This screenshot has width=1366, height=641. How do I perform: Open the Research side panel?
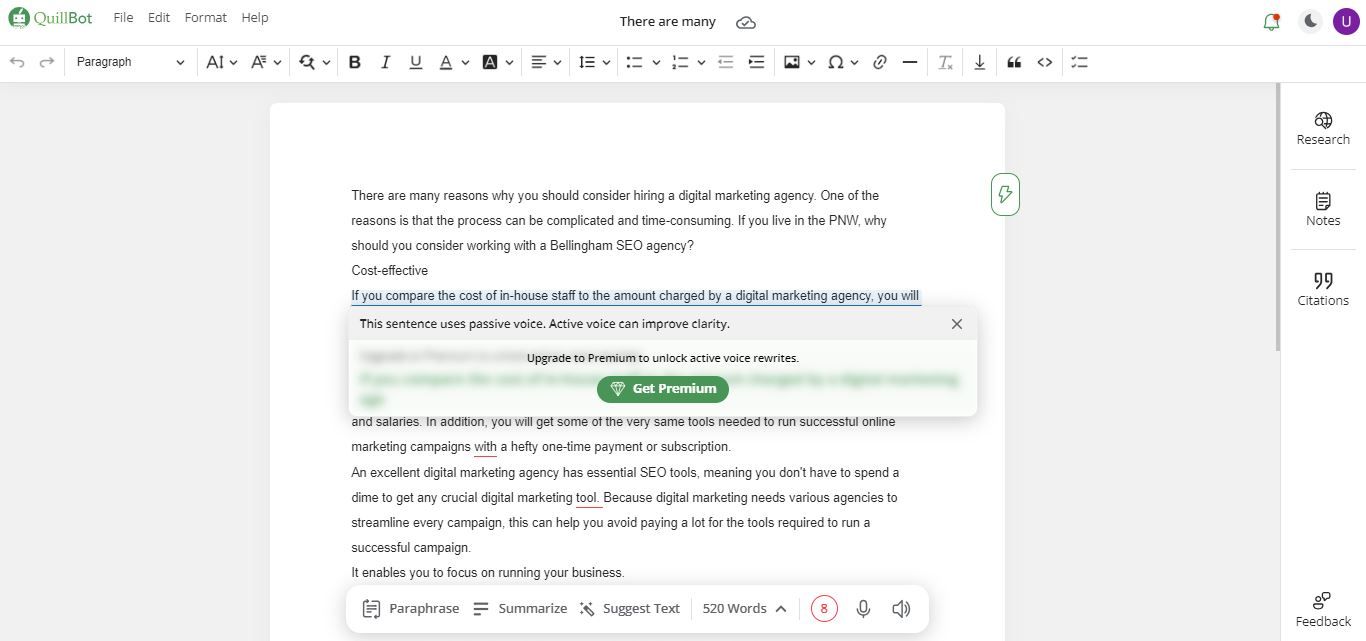[x=1323, y=129]
